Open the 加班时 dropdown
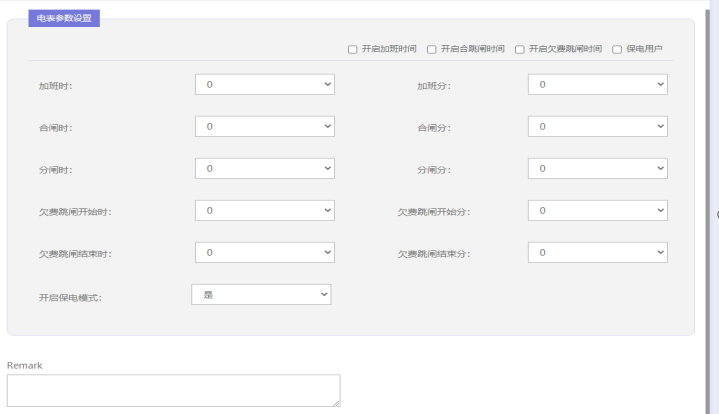719x414 pixels. [264, 85]
